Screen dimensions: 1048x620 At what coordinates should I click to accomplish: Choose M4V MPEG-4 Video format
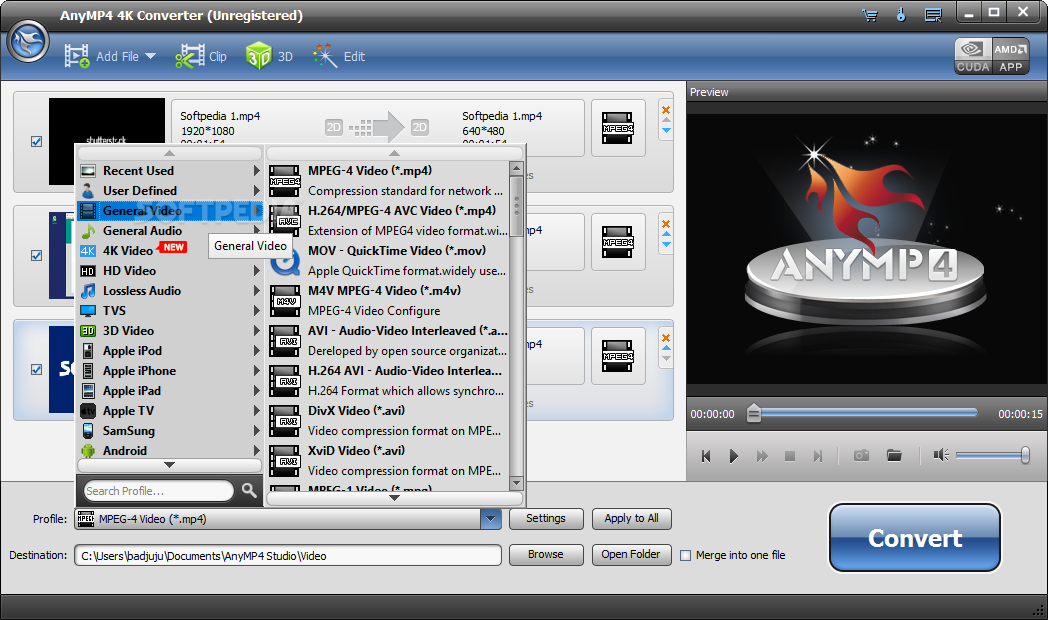388,301
